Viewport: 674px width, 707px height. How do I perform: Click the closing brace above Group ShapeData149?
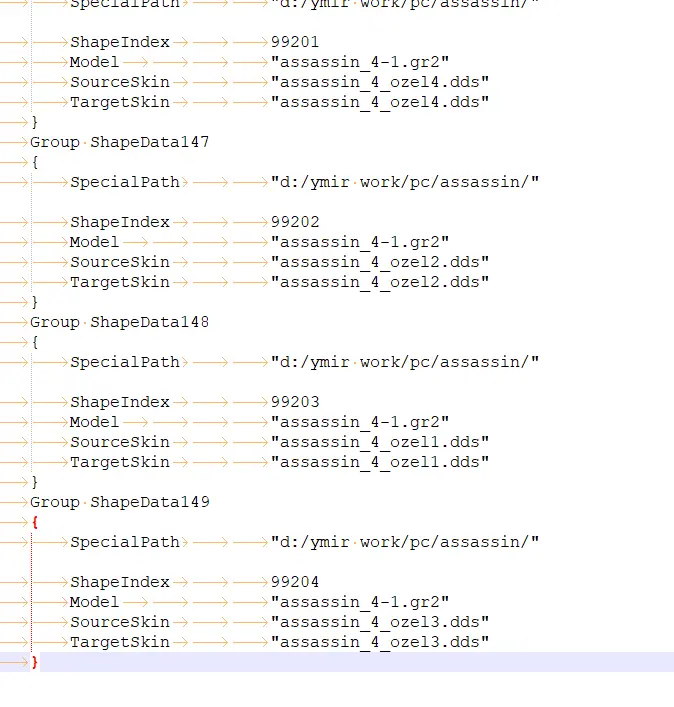coord(35,482)
